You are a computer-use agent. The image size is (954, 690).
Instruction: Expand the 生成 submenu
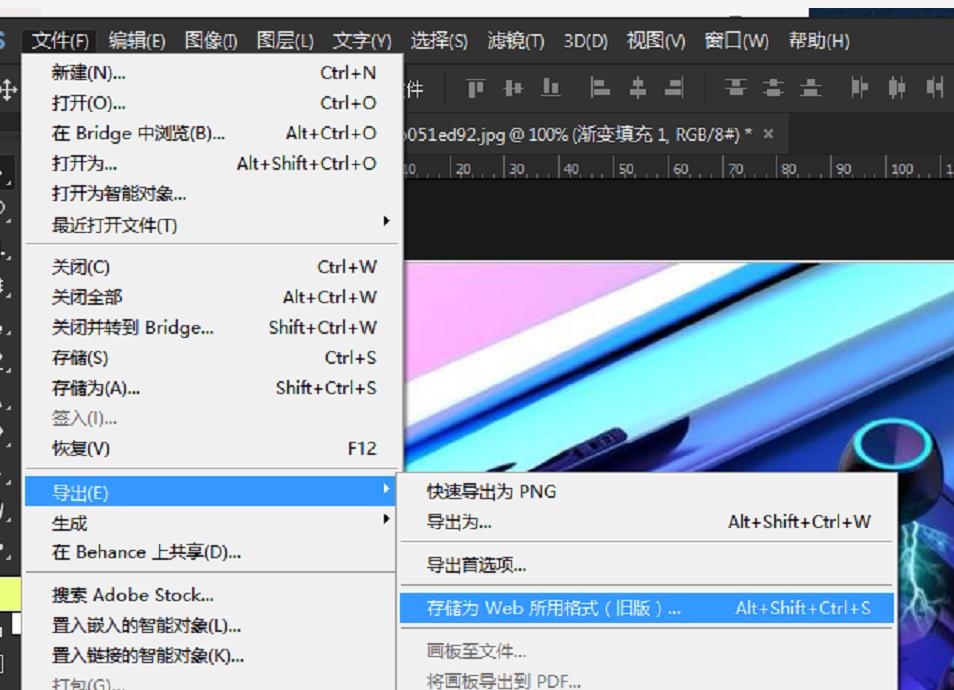point(211,522)
